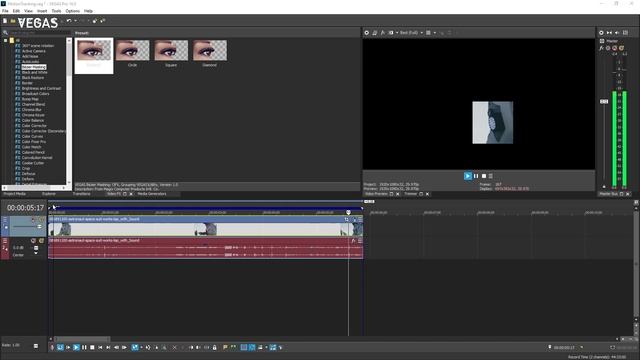Open the preview transport menu icon
The image size is (640, 360).
pos(491,176)
